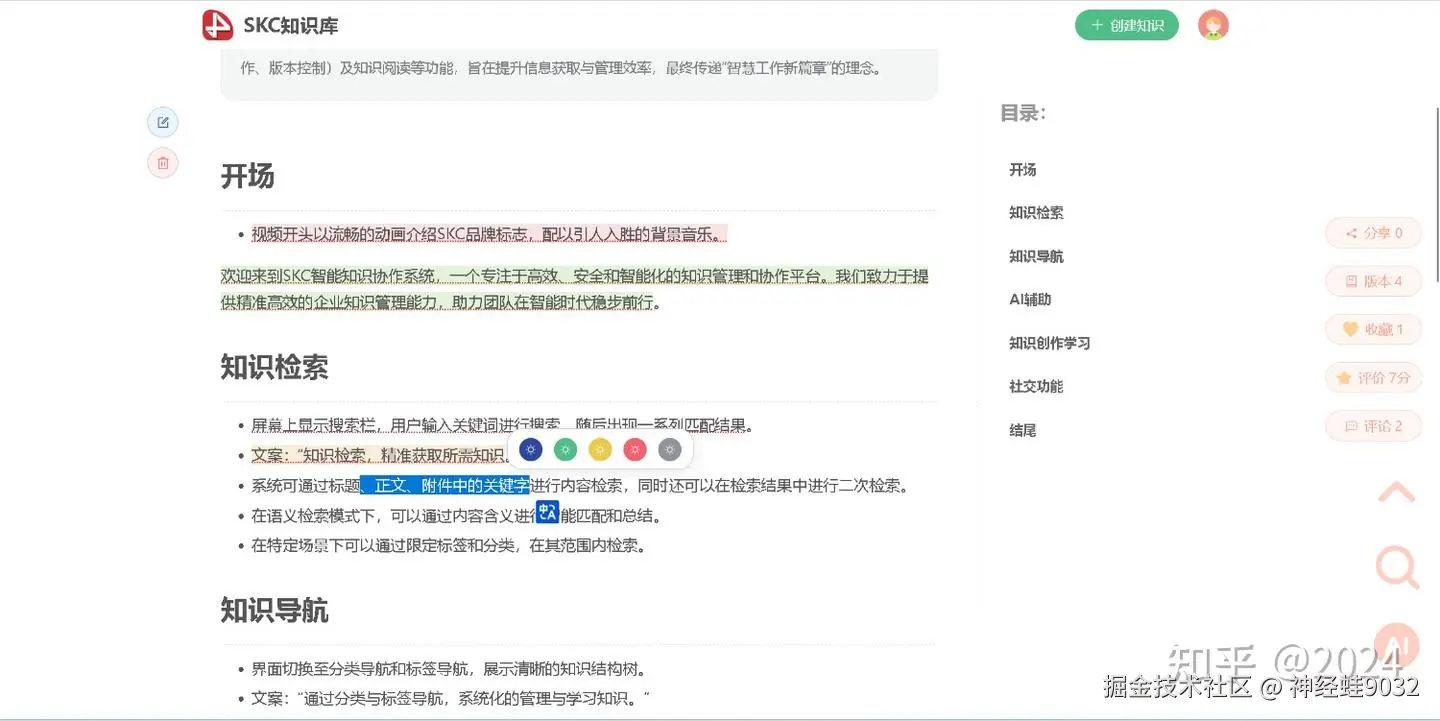This screenshot has width=1440, height=721.
Task: Pick the red highlight color
Action: coord(635,450)
